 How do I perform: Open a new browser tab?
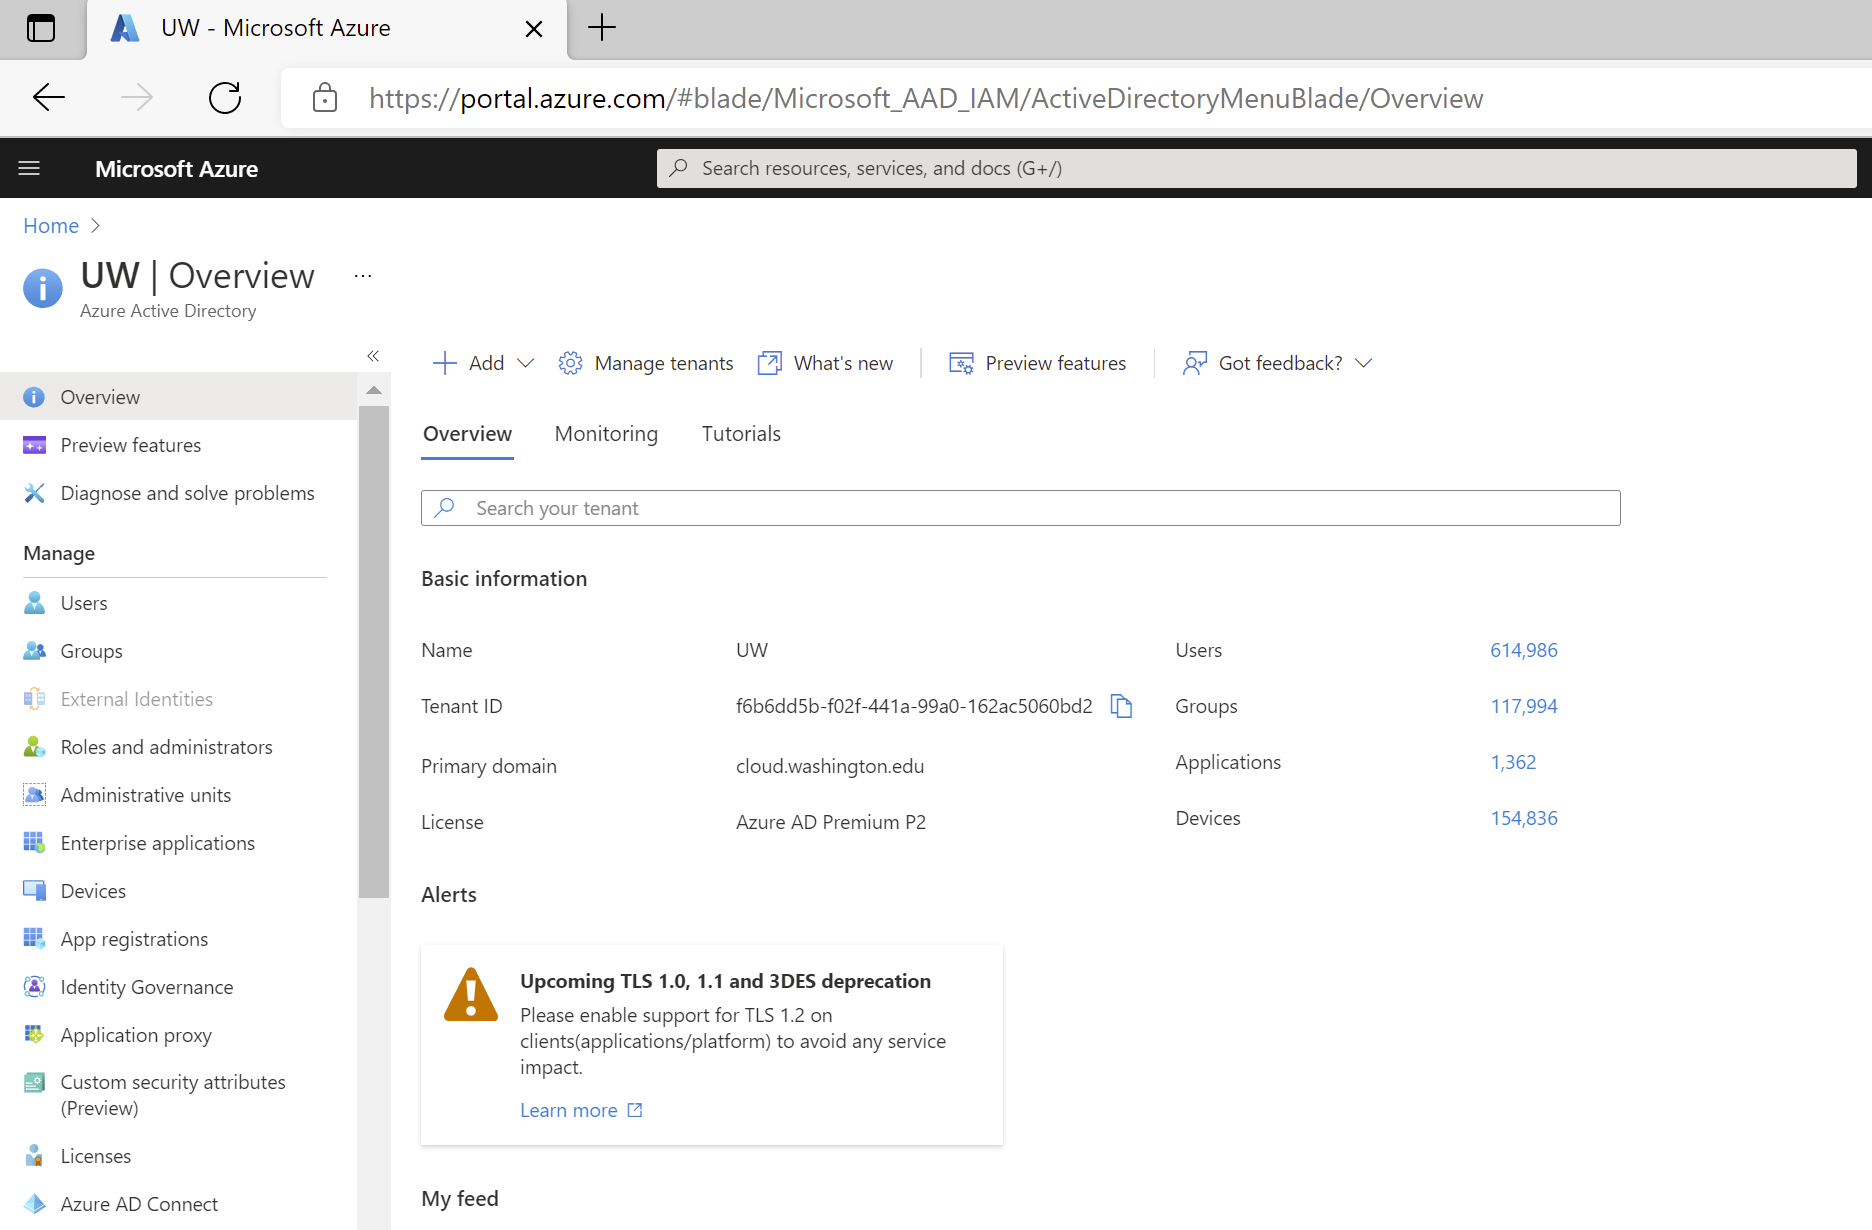click(x=602, y=28)
